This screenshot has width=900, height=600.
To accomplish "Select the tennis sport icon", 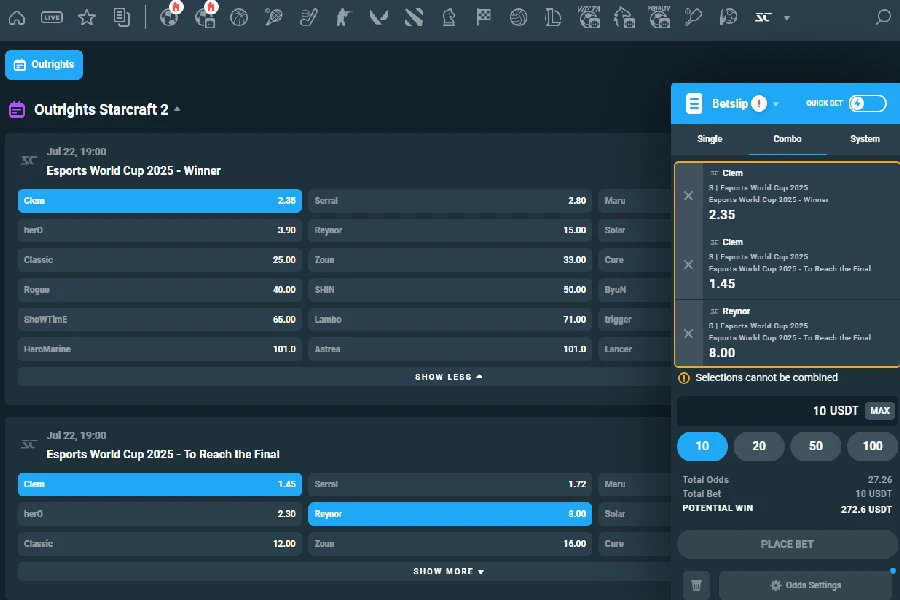I will click(x=273, y=17).
